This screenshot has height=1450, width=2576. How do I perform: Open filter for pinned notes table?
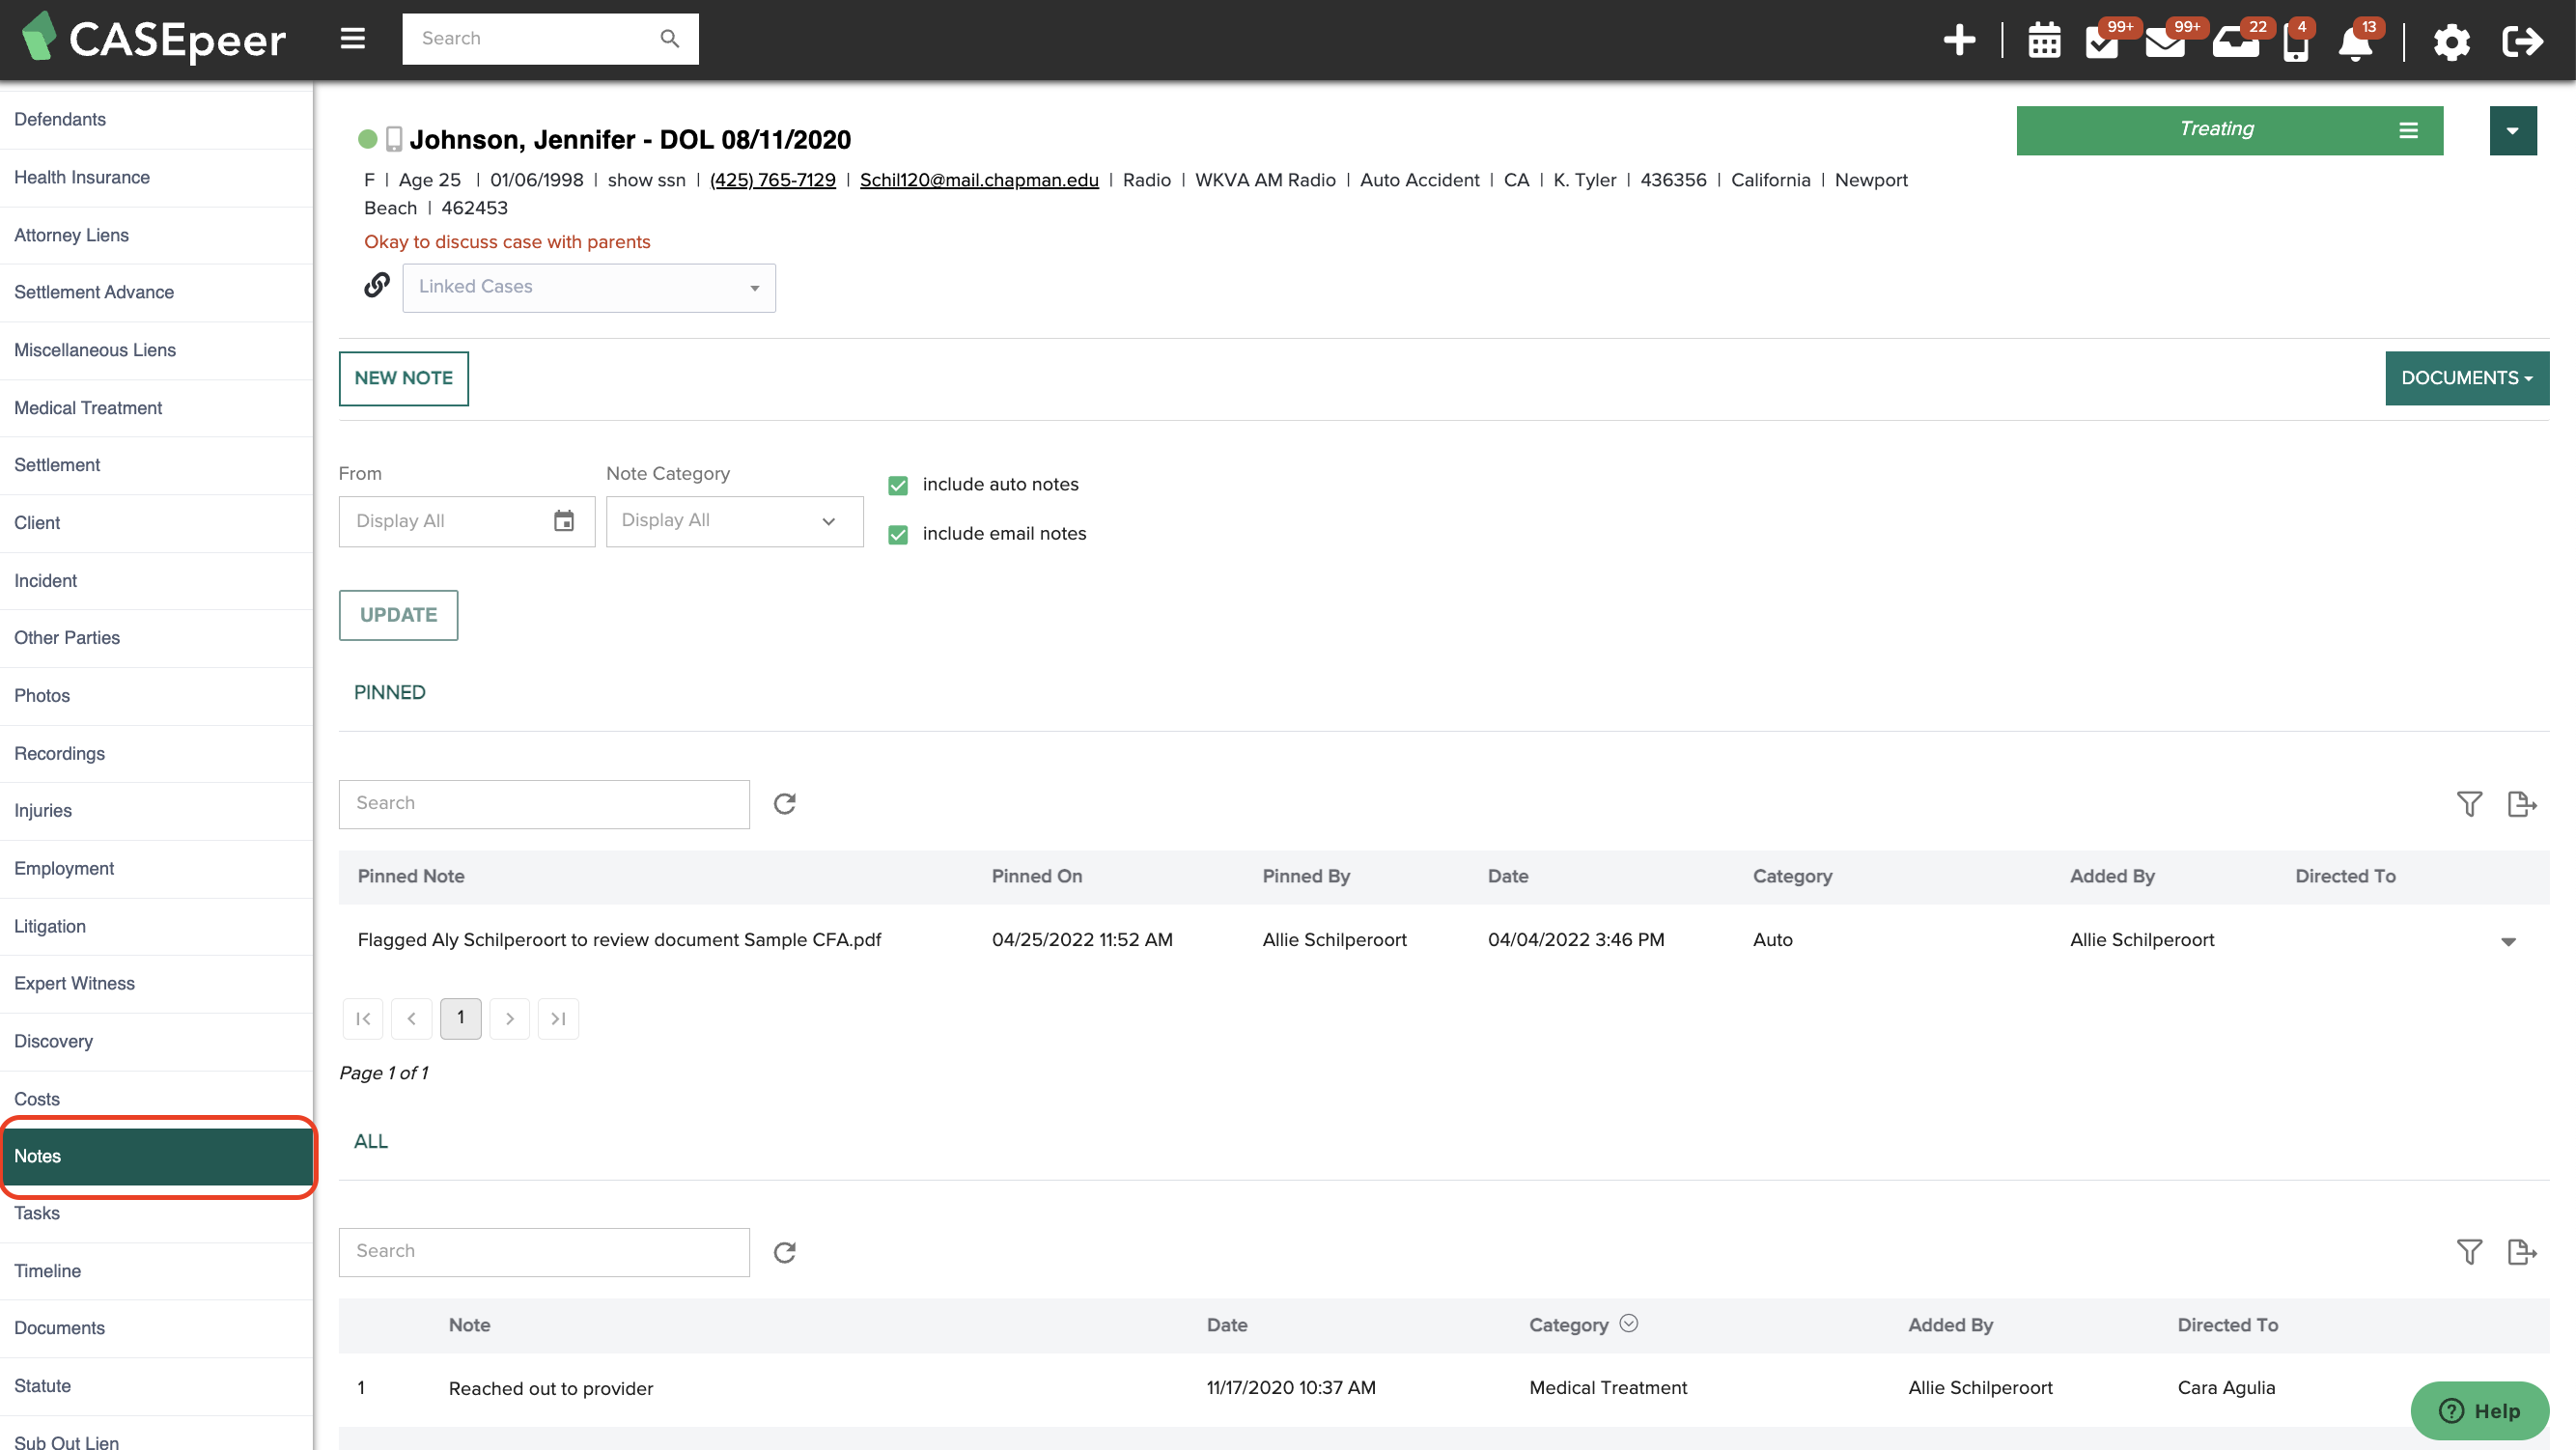2469,804
